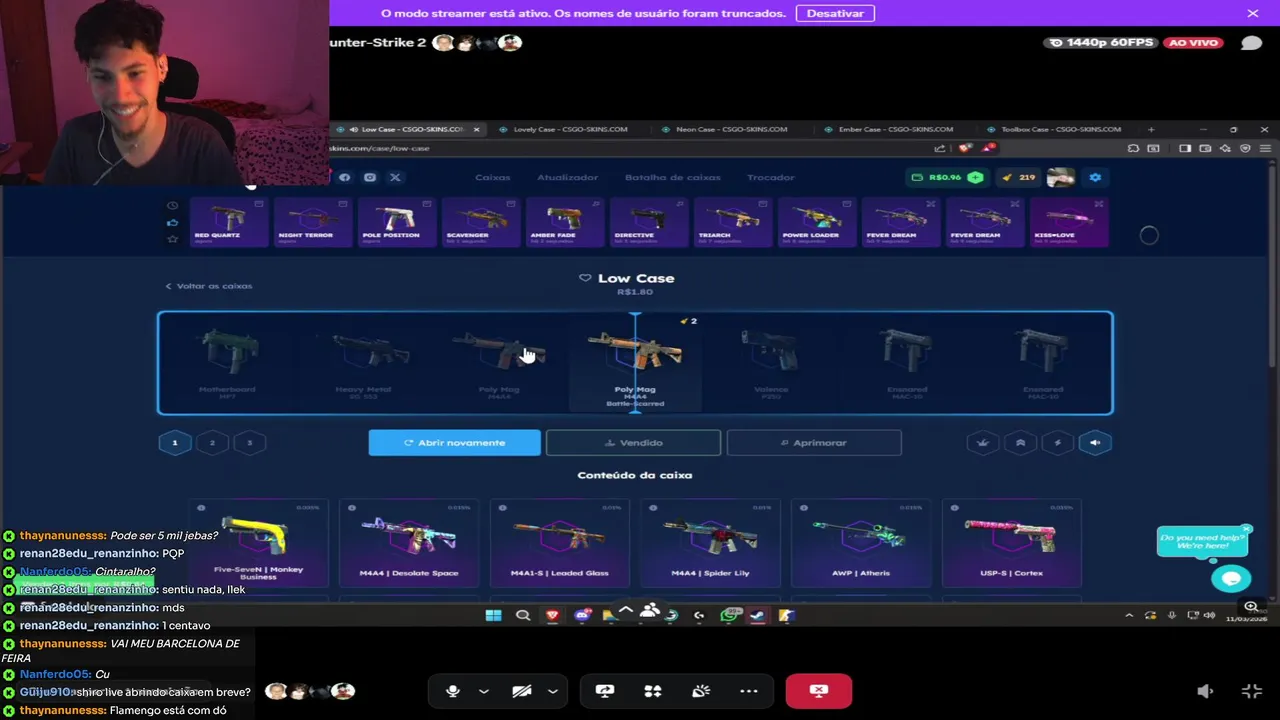Open the browser hamburger menu

click(x=1266, y=148)
